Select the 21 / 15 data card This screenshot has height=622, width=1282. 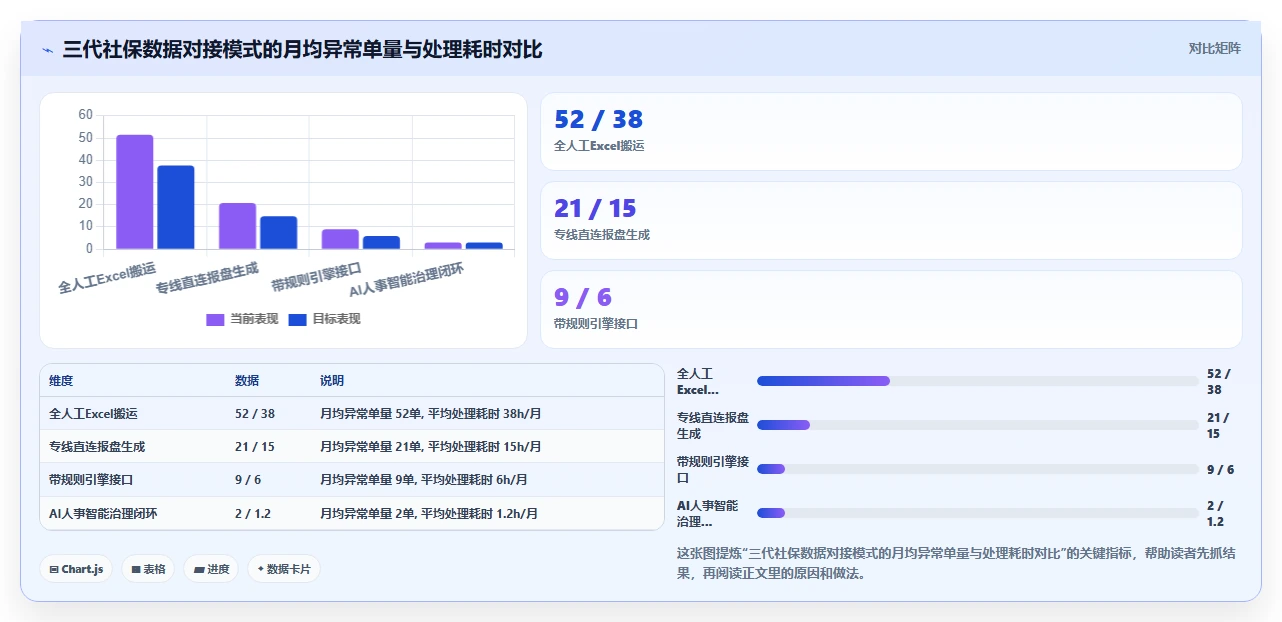[891, 221]
